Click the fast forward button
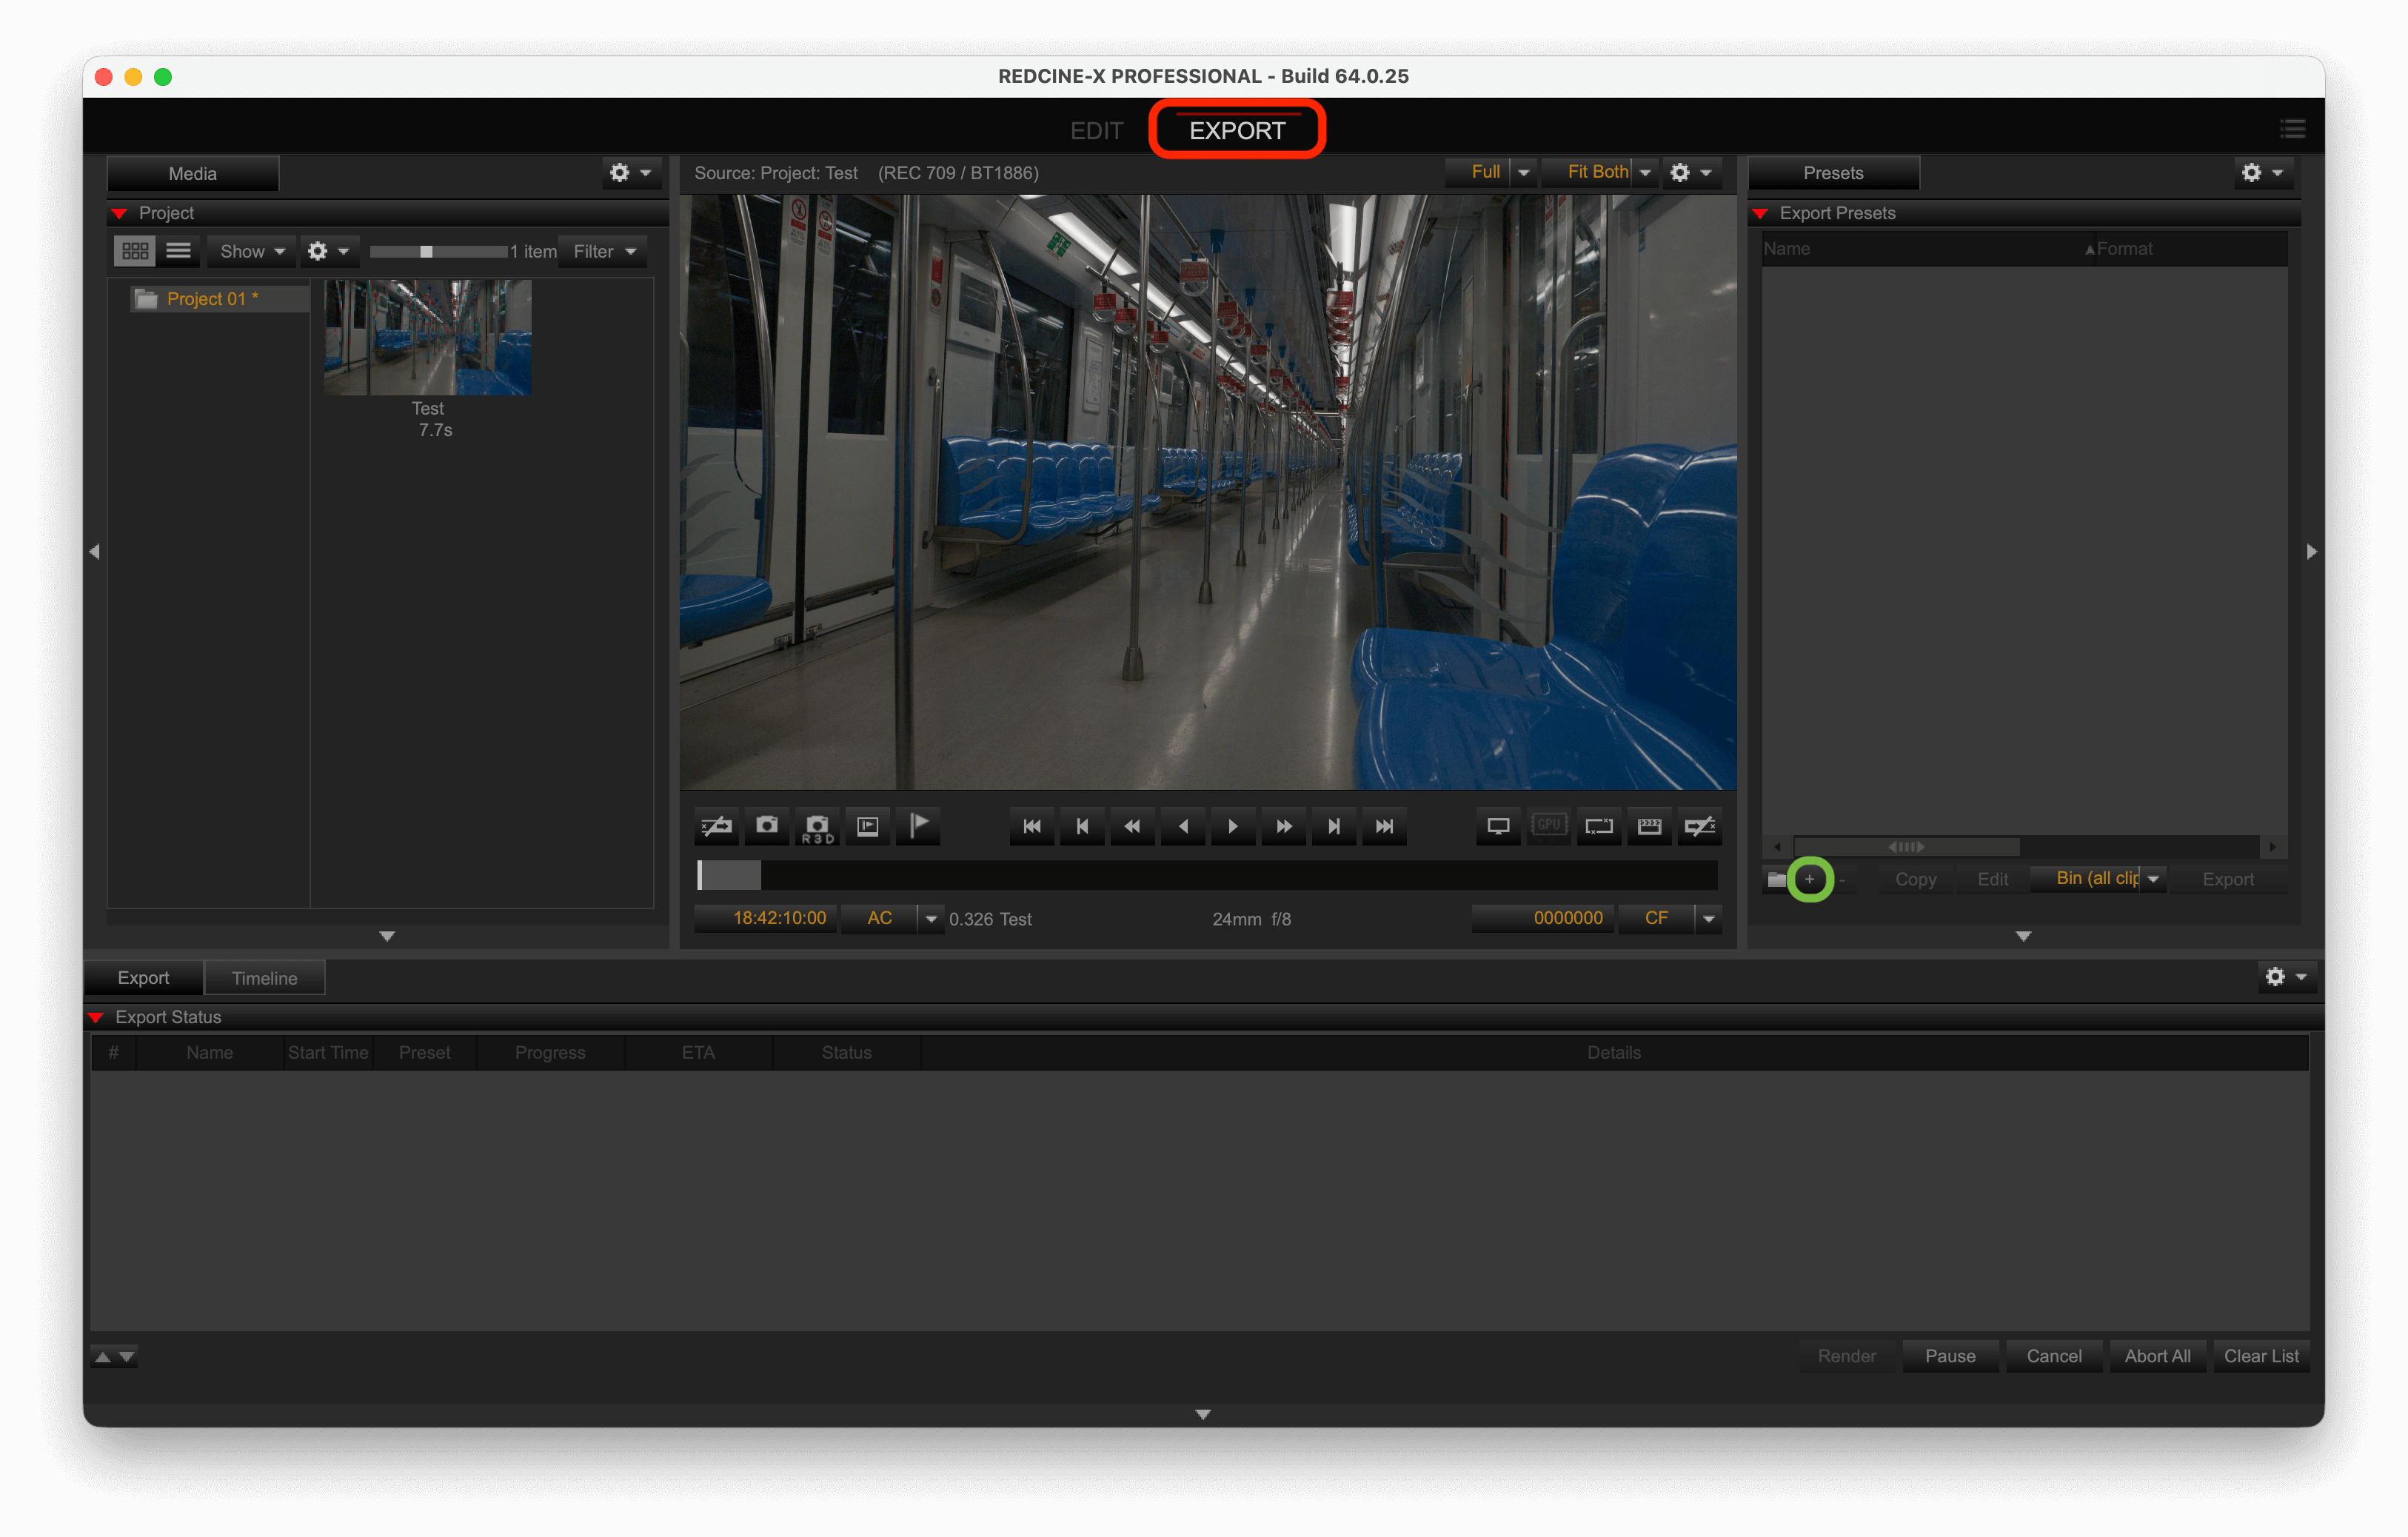2408x1537 pixels. tap(1284, 826)
